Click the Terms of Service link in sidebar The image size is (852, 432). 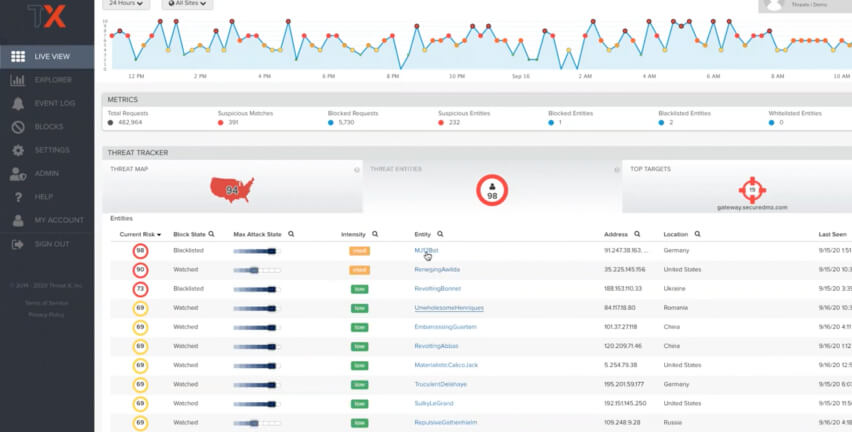[47, 303]
